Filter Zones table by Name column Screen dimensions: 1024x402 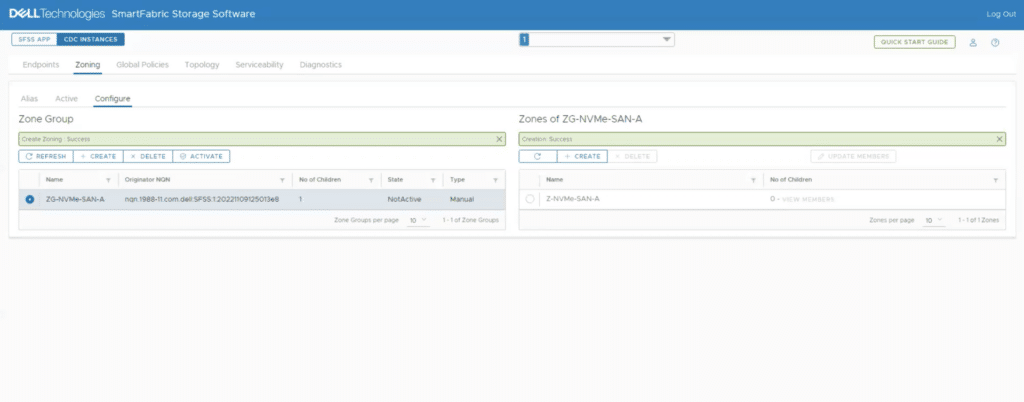[753, 180]
